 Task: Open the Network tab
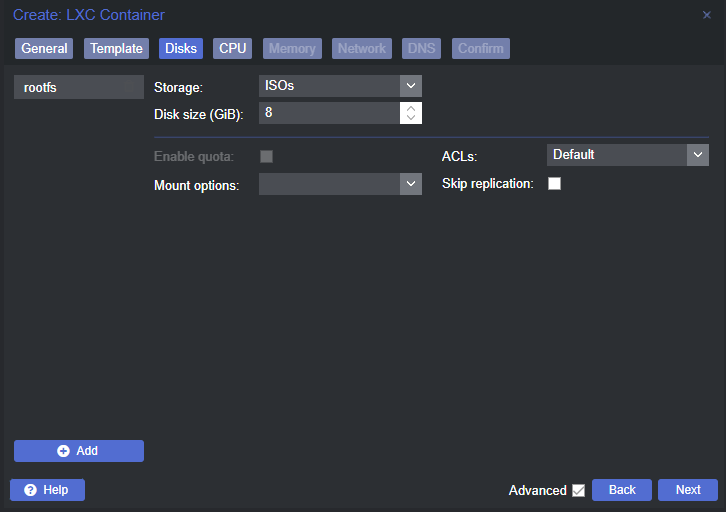[362, 49]
